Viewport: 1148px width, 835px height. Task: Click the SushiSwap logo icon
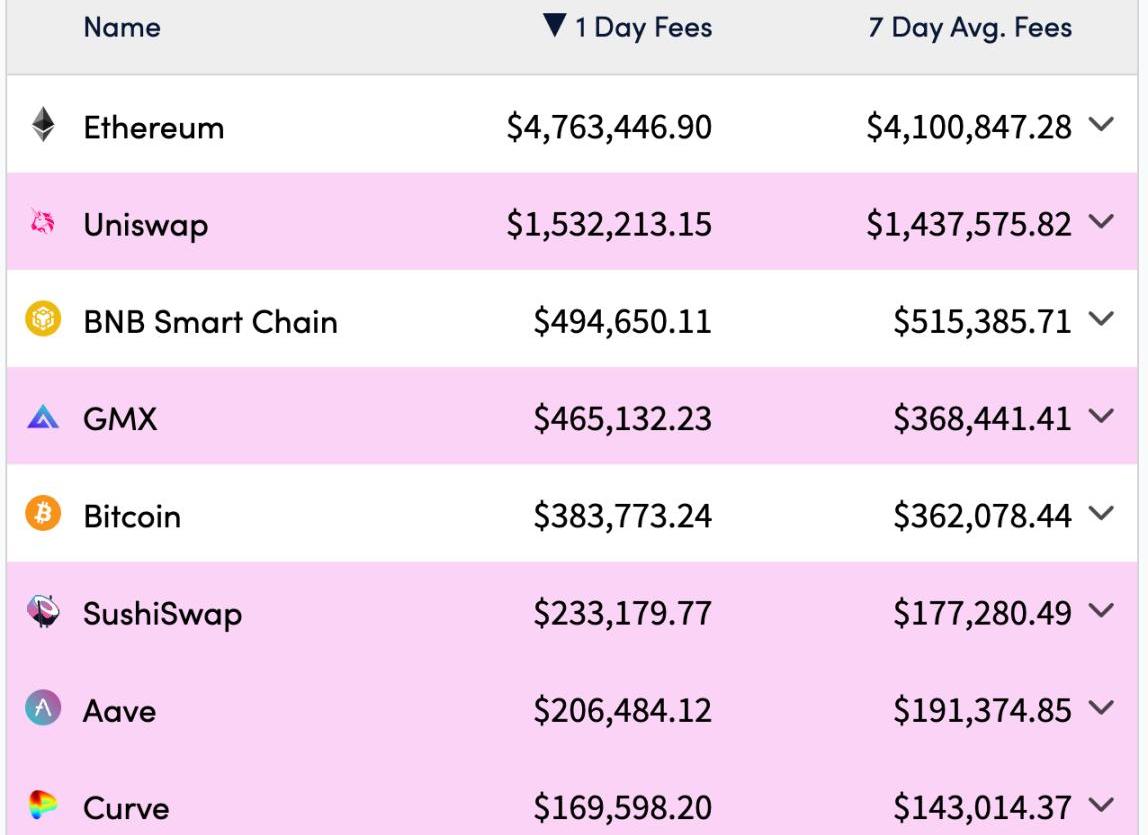43,612
